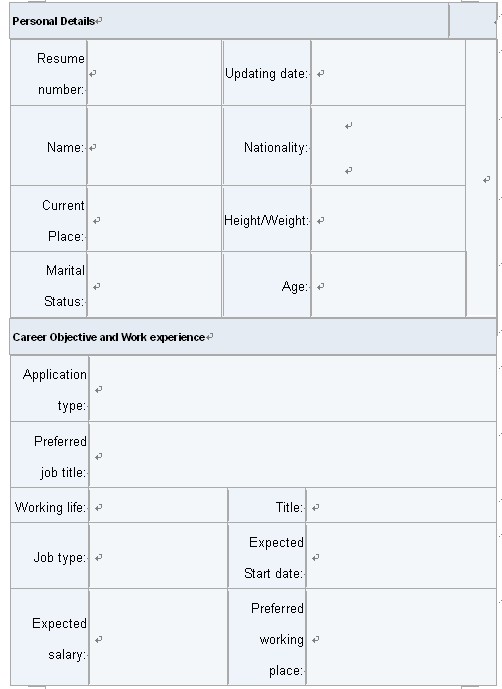Click the Career Objective and Work experience heading

[109, 337]
